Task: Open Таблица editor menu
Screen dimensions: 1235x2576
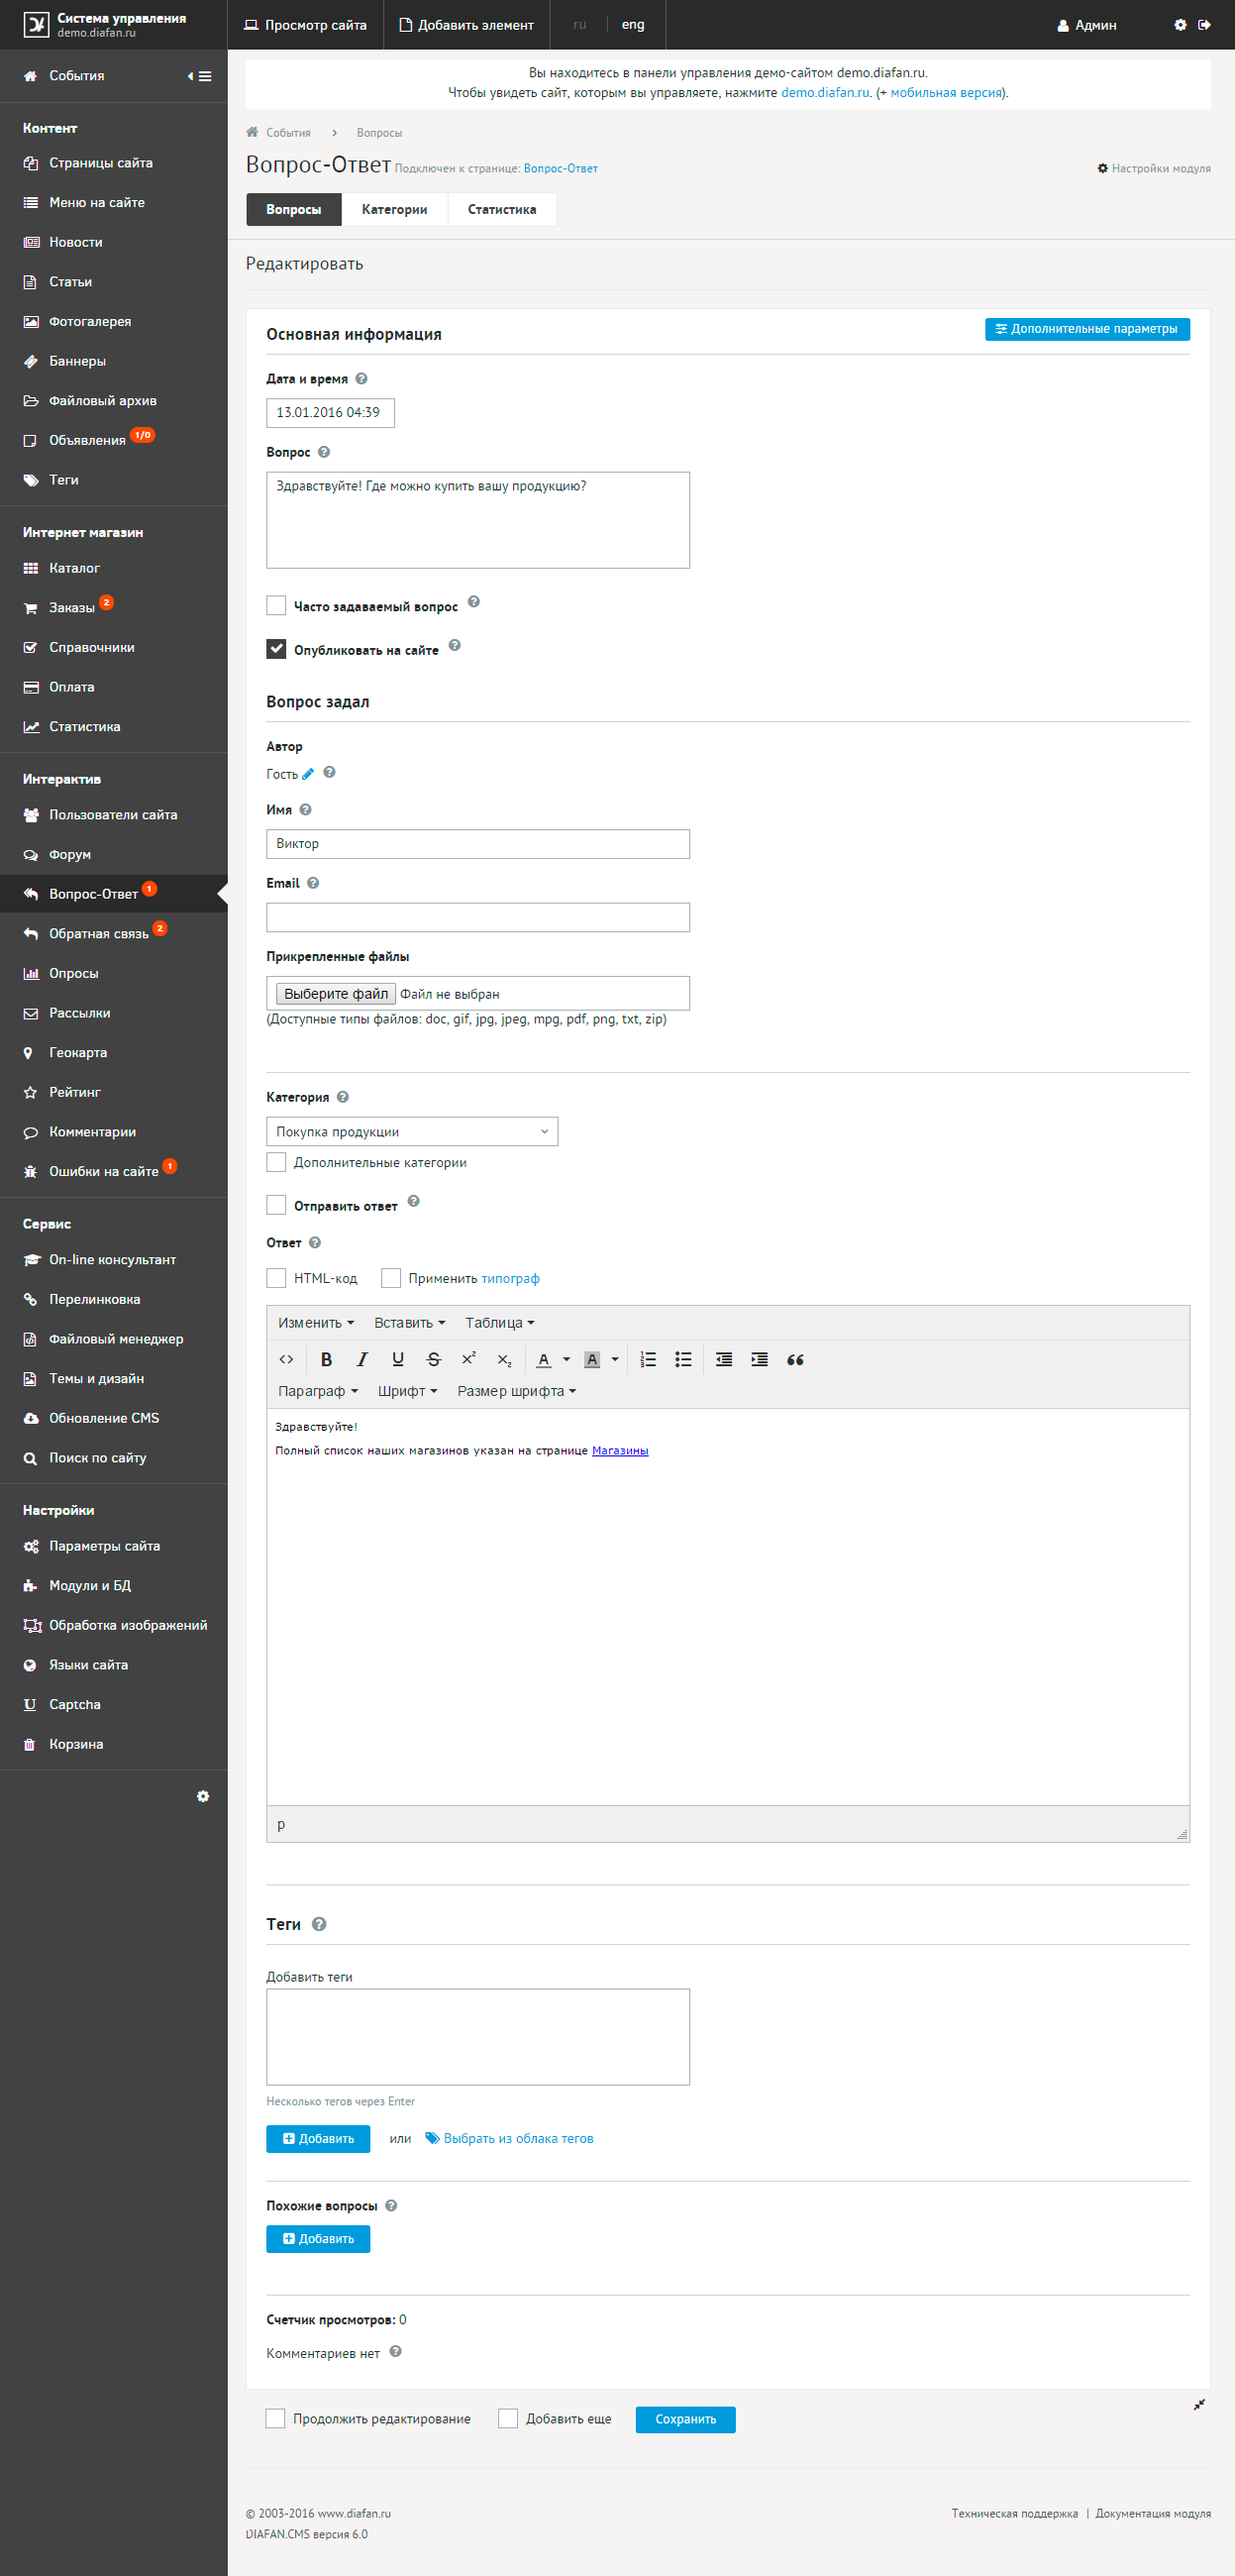Action: 500,1322
